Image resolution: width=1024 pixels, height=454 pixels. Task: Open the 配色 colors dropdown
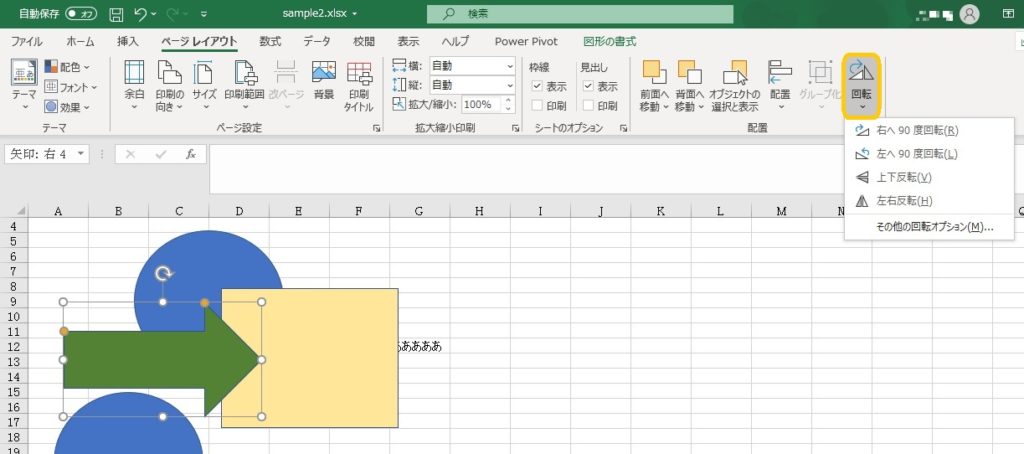pyautogui.click(x=68, y=67)
